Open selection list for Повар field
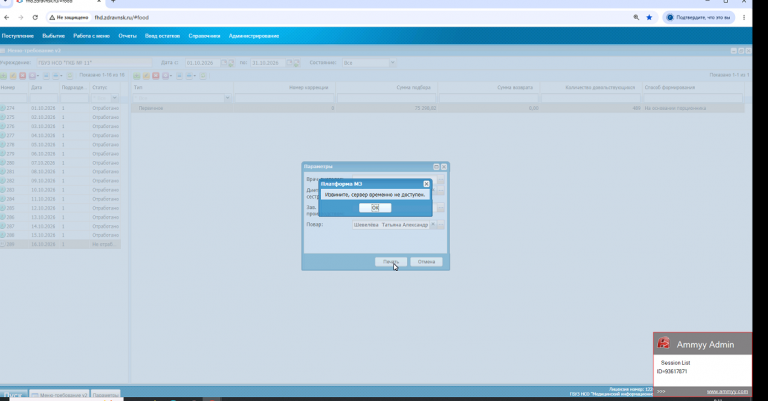 (441, 225)
